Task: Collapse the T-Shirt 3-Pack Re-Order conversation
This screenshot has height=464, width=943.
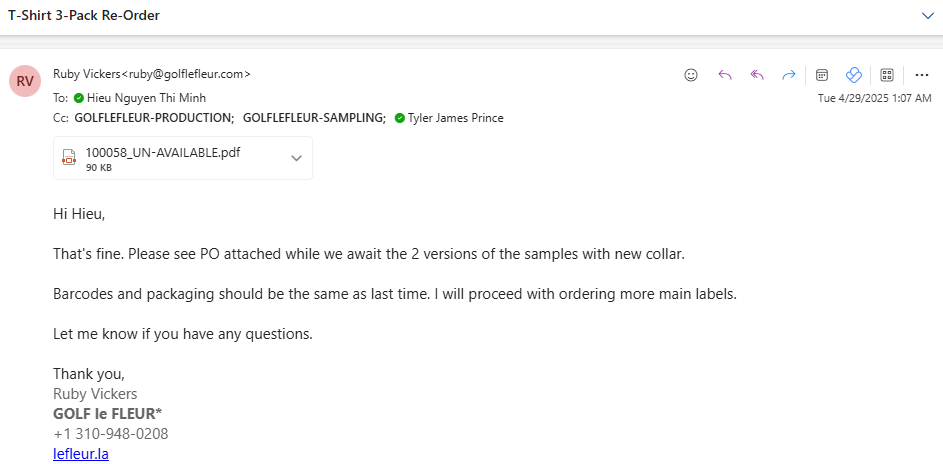Action: pos(927,16)
